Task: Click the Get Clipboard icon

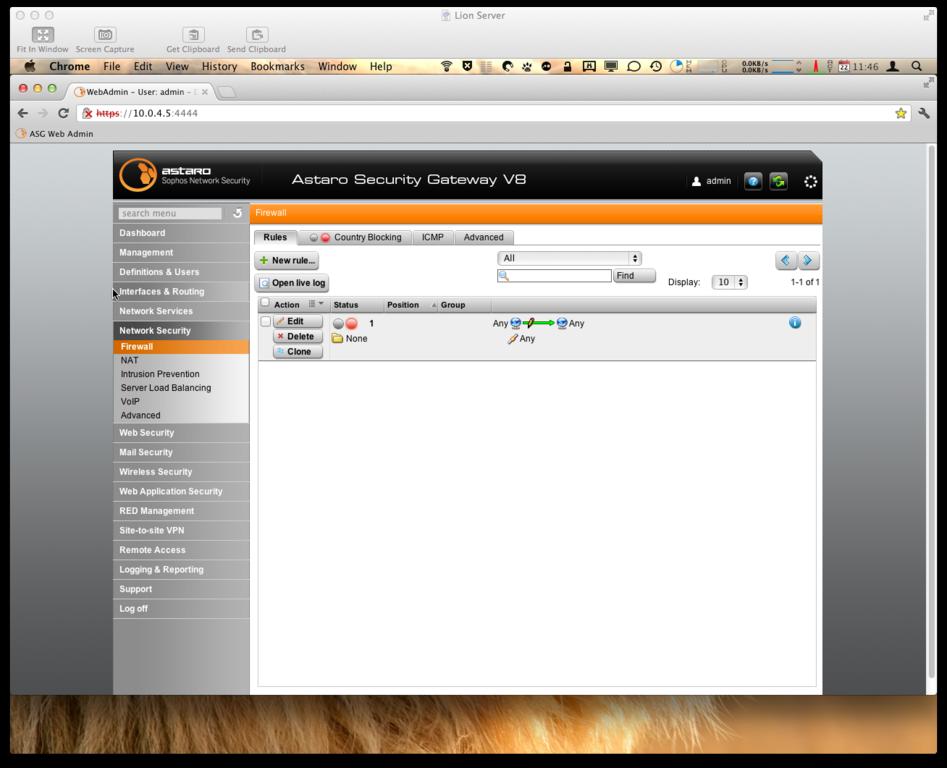Action: pyautogui.click(x=193, y=34)
